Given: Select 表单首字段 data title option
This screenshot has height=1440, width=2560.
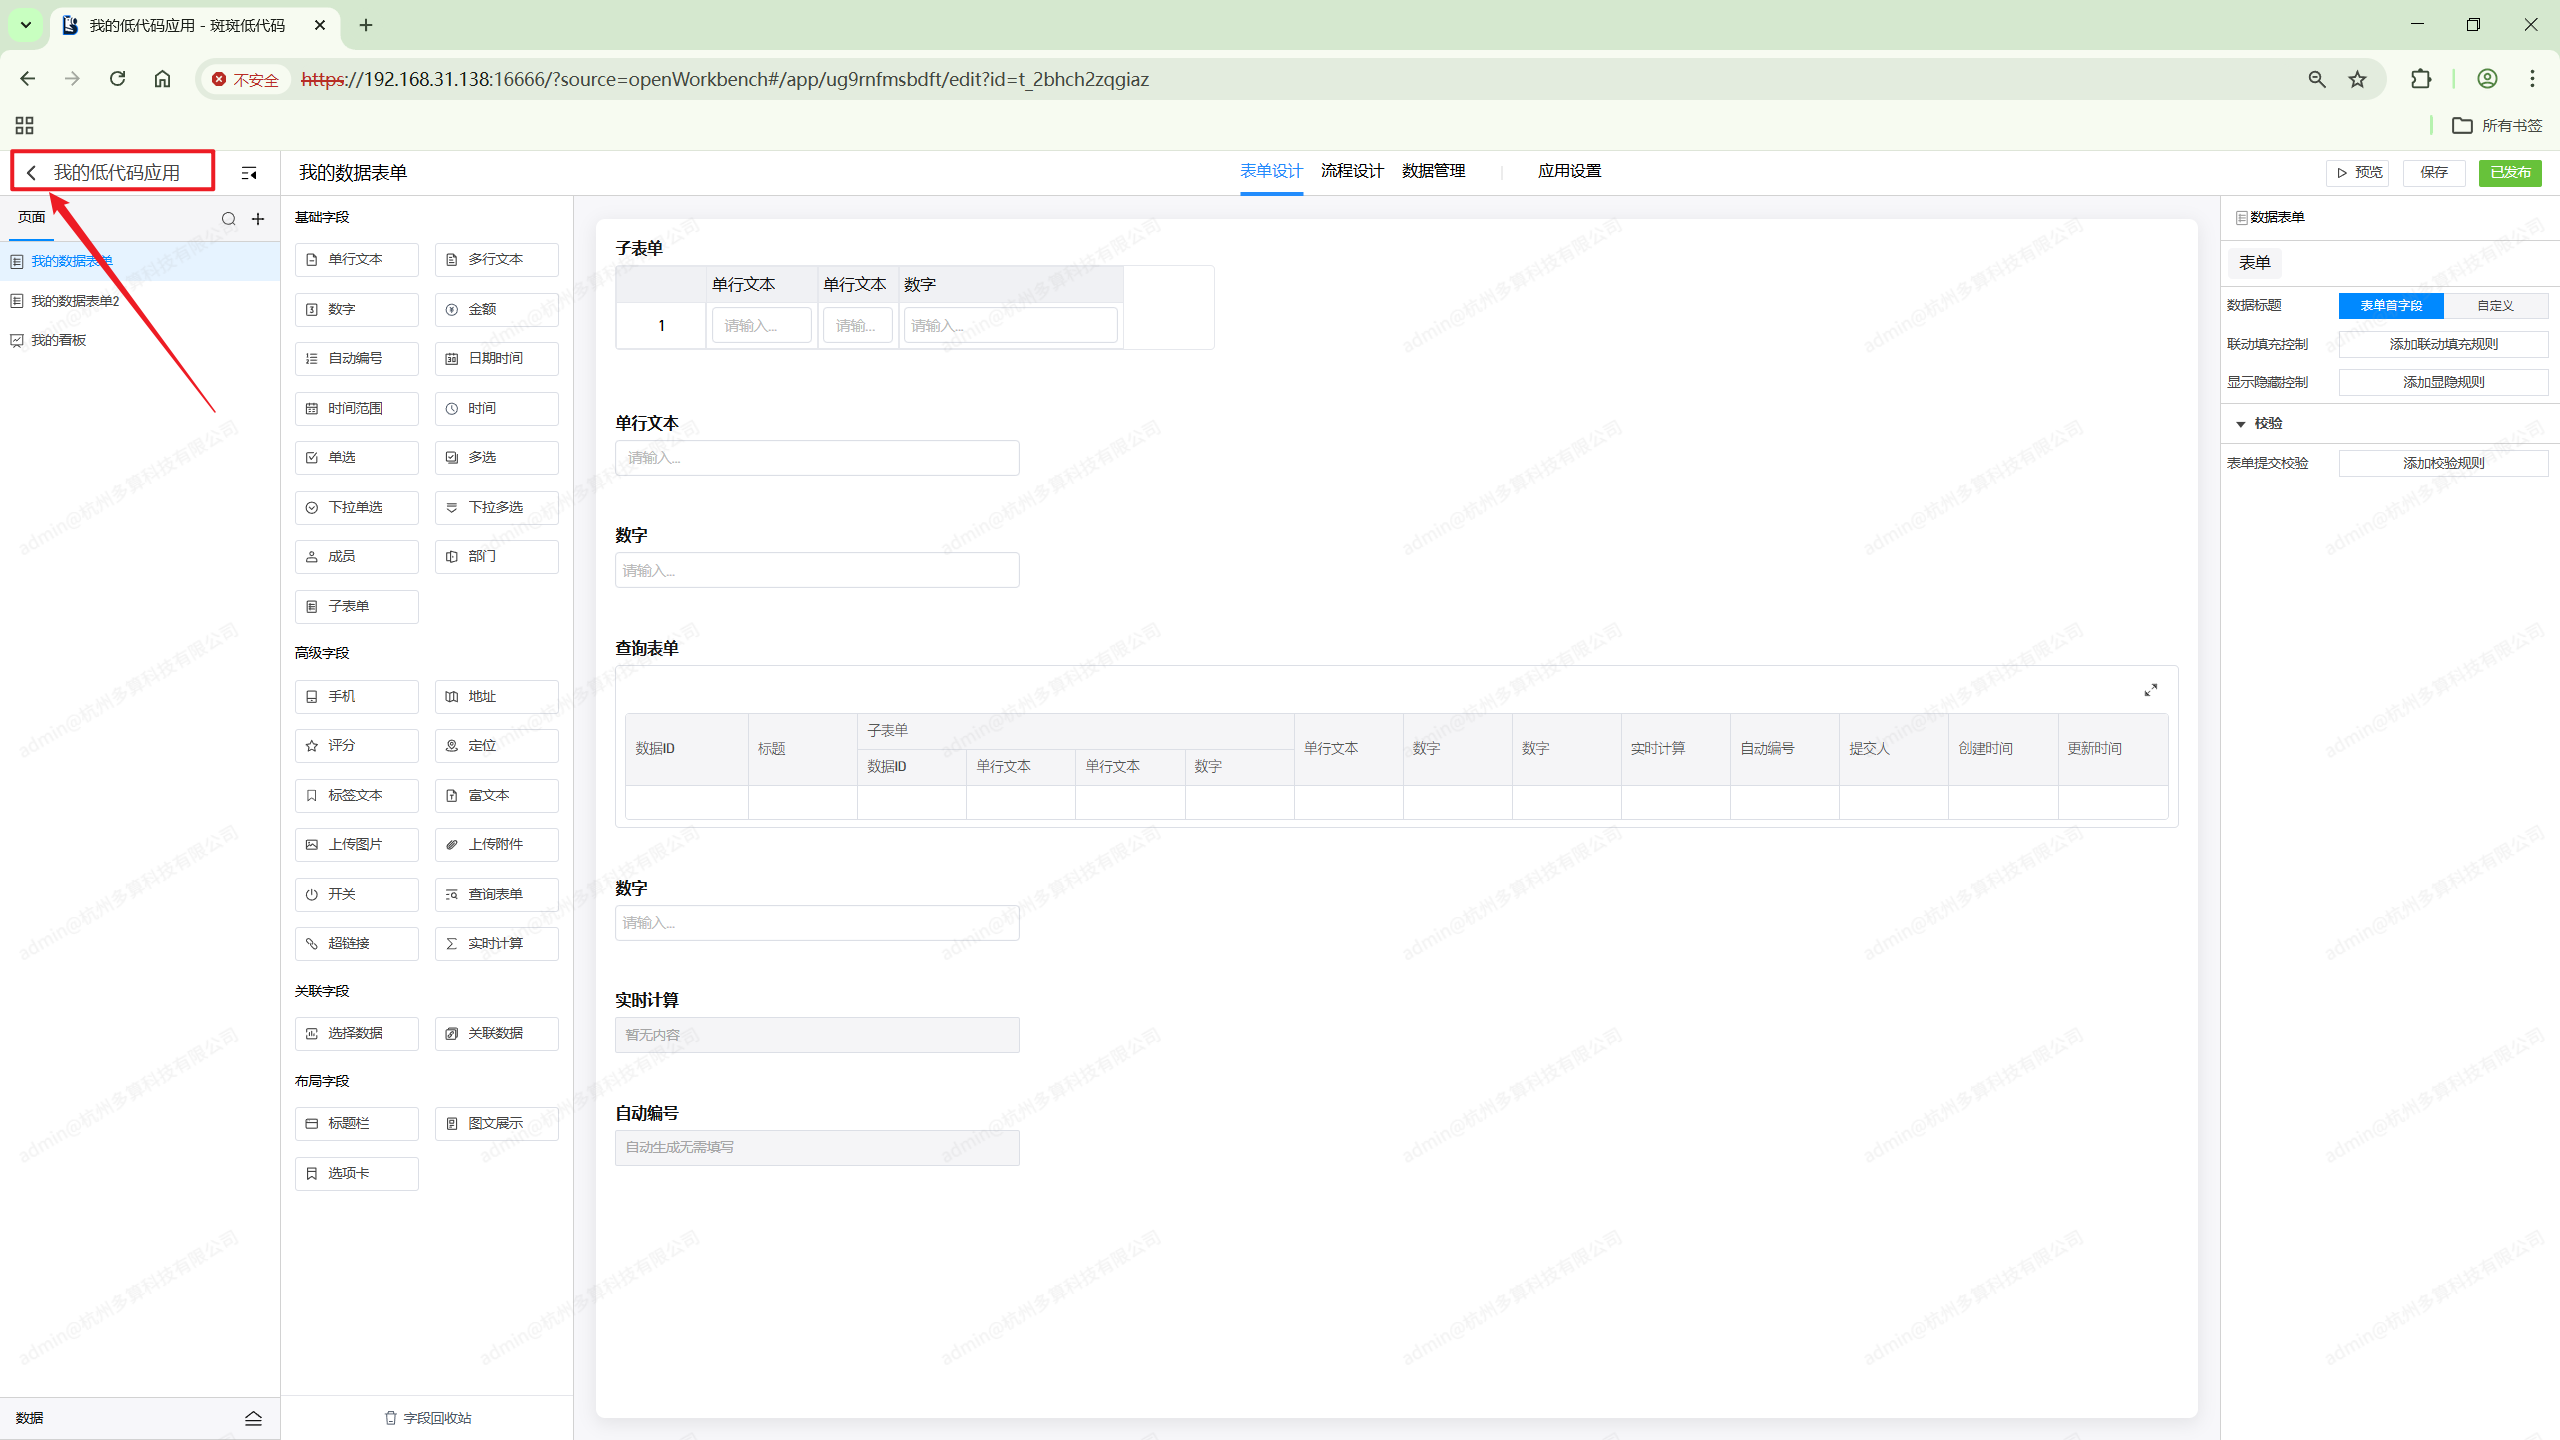Looking at the screenshot, I should [x=2390, y=305].
